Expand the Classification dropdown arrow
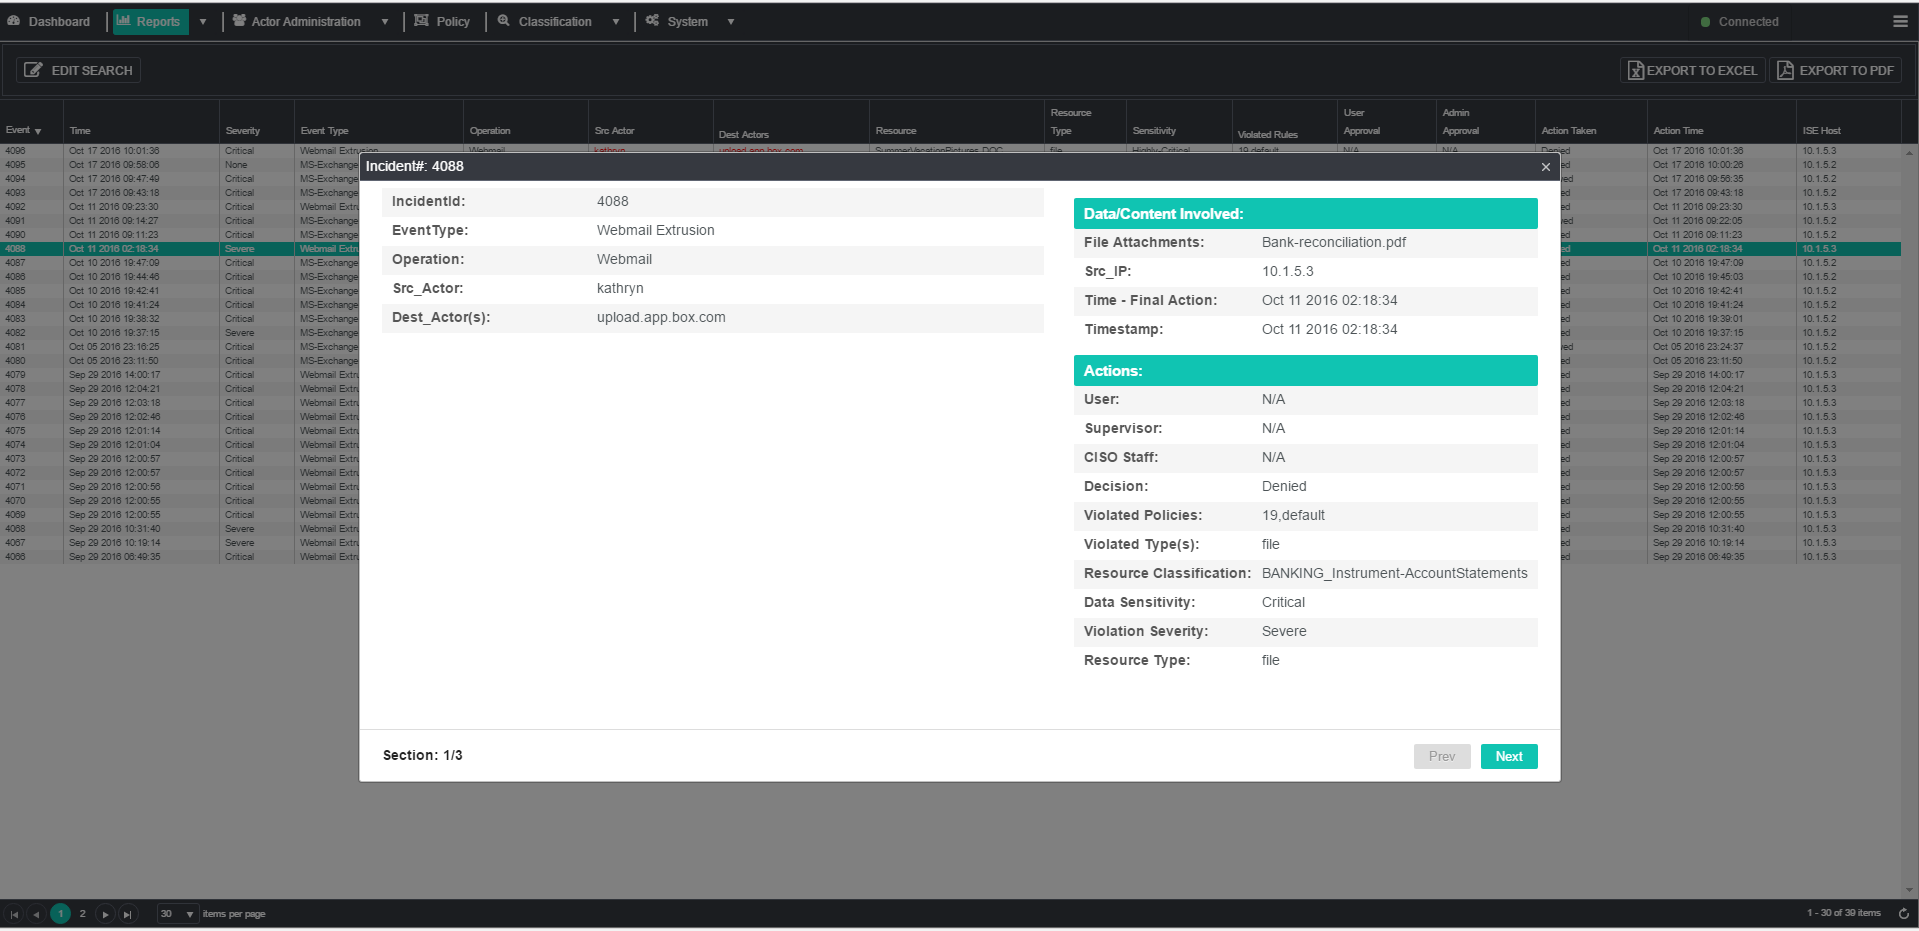1919x931 pixels. [x=616, y=22]
